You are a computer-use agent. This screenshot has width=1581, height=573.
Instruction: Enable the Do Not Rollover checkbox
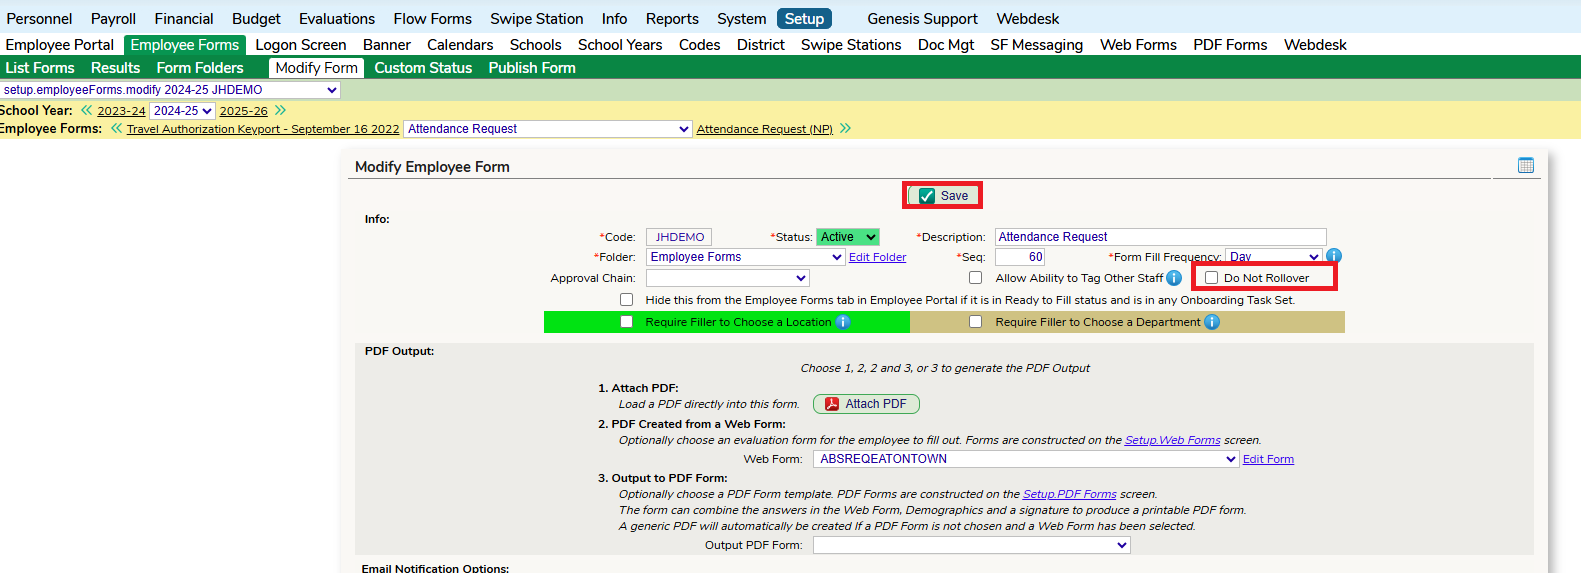(1211, 278)
